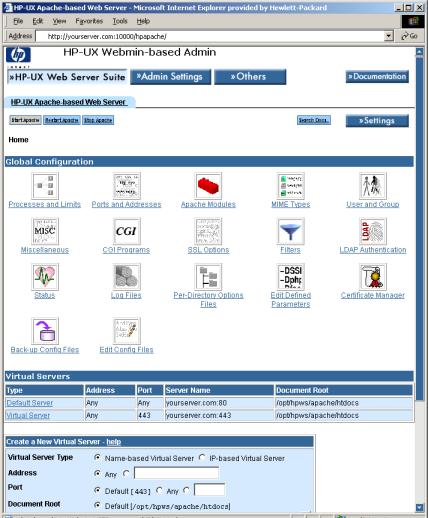
Task: Select the Any port radio button
Action: point(160,490)
